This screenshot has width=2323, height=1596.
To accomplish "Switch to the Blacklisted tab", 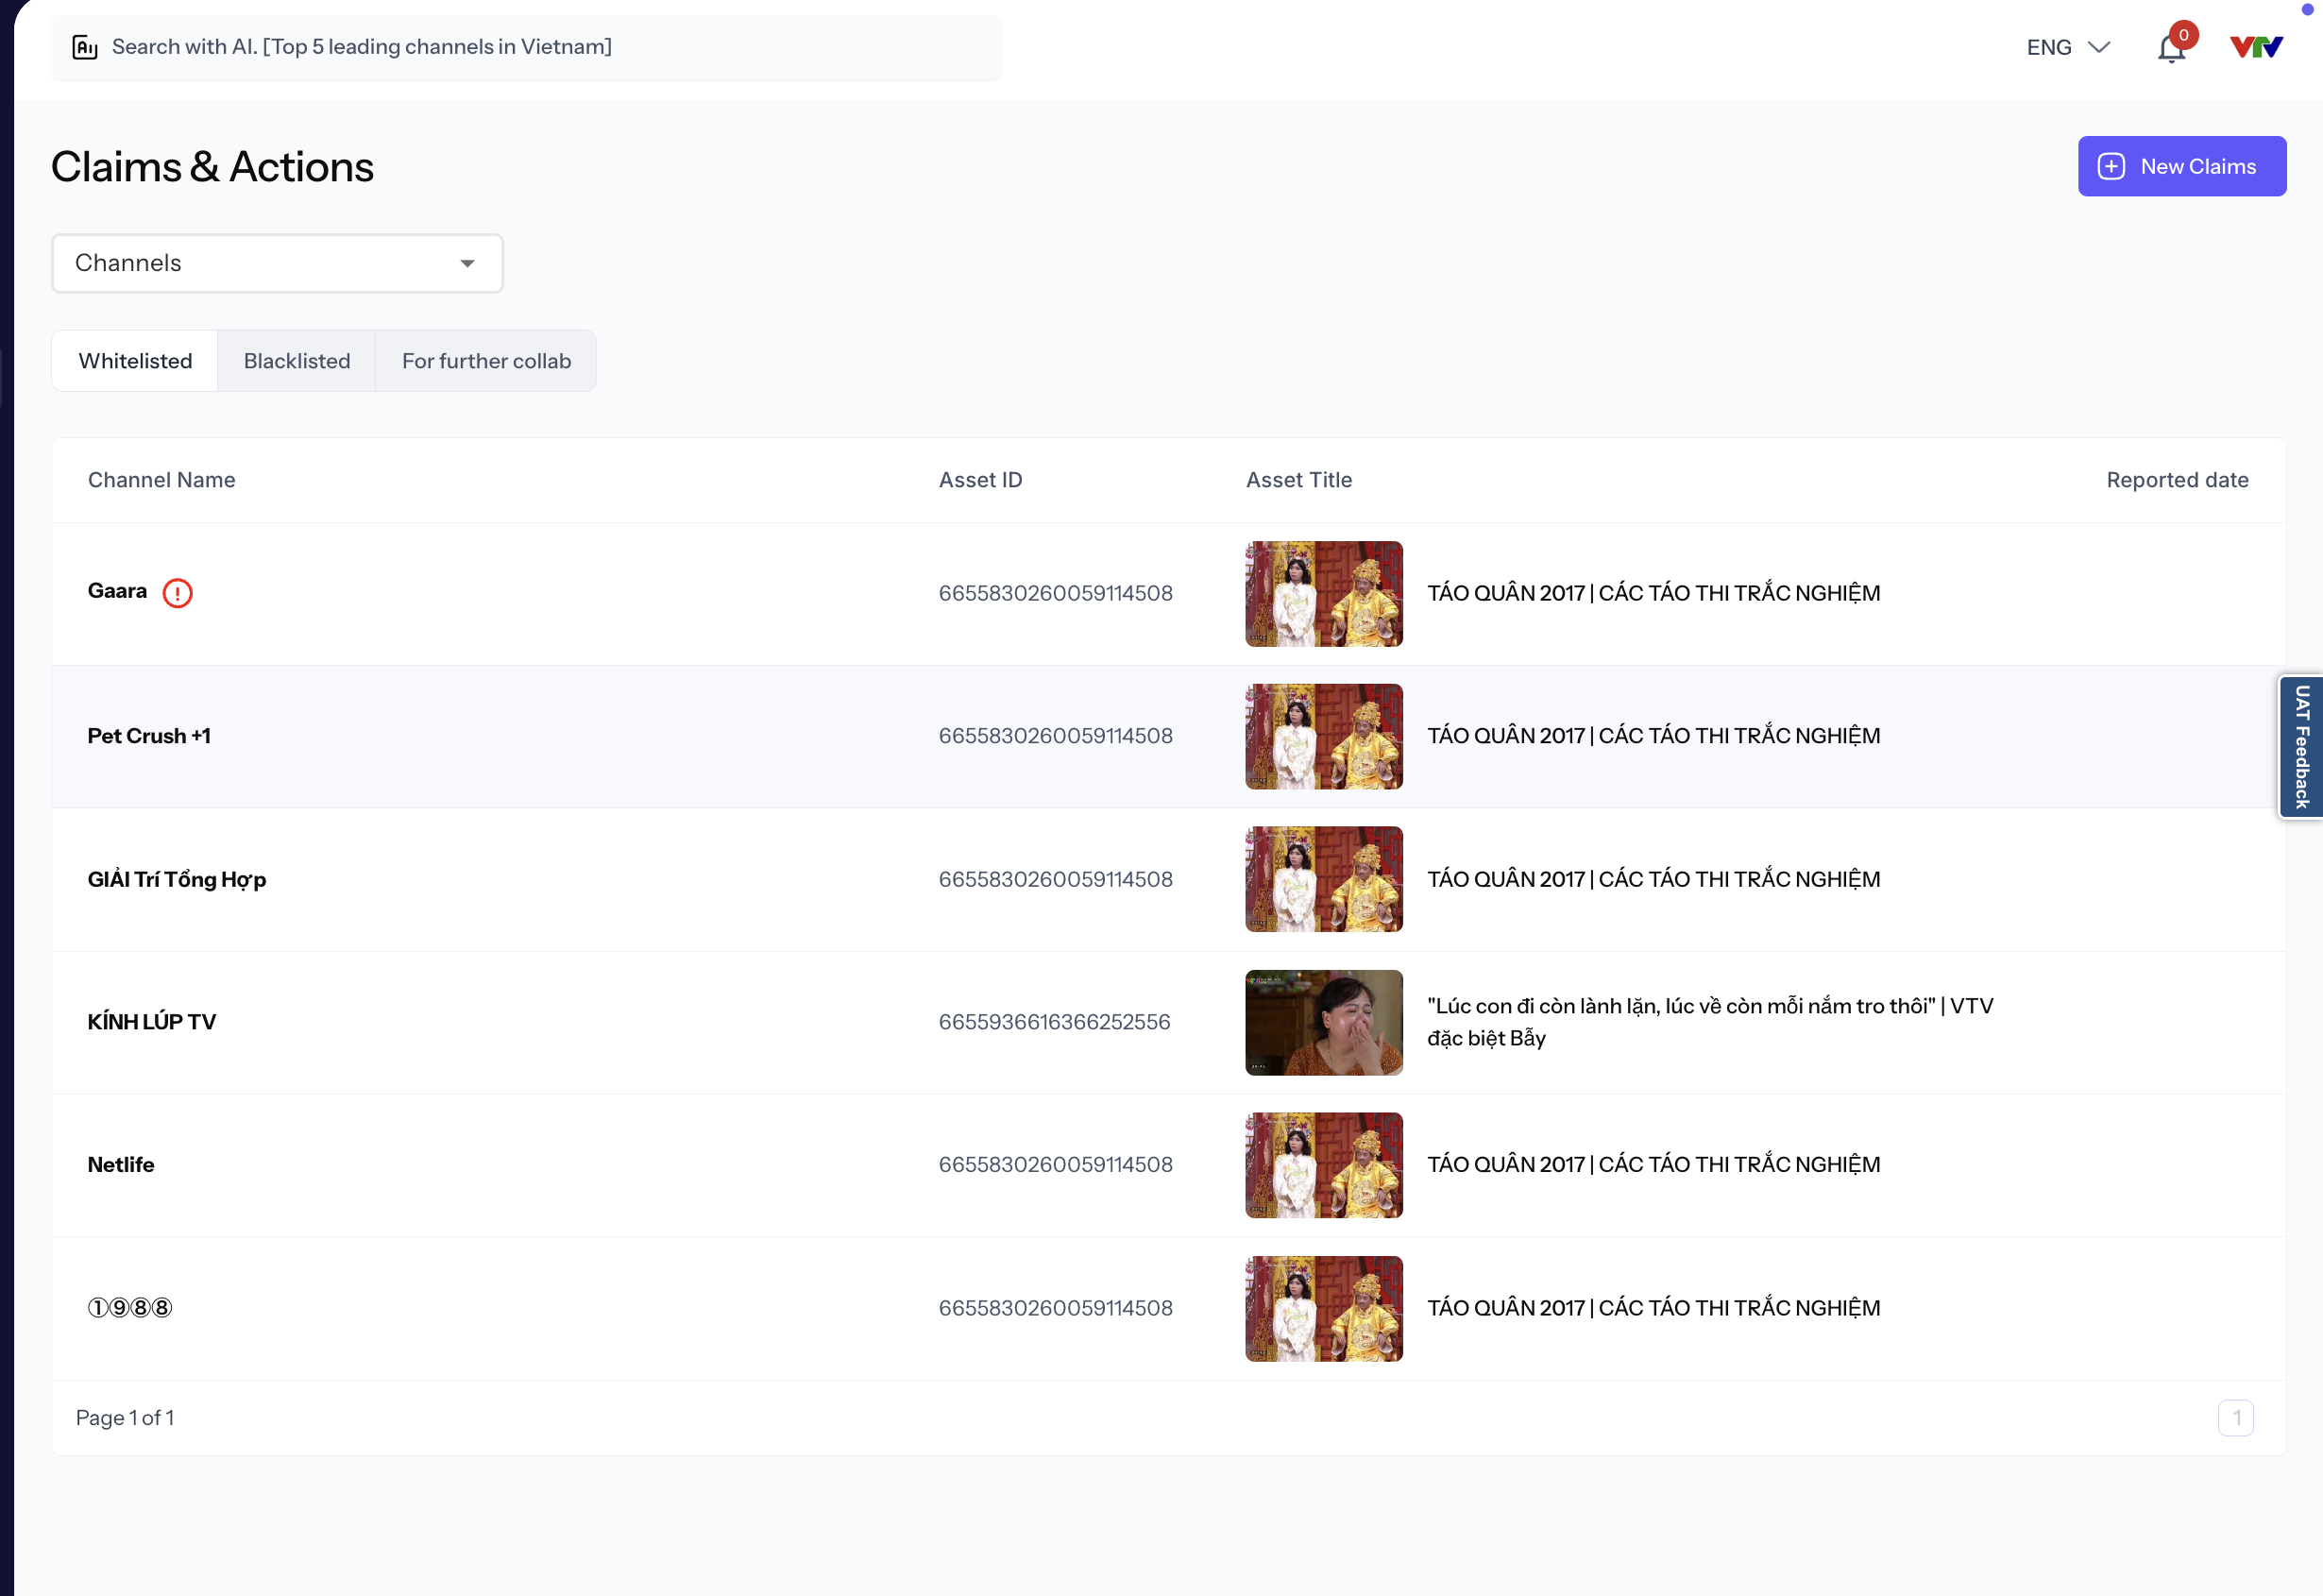I will (297, 361).
